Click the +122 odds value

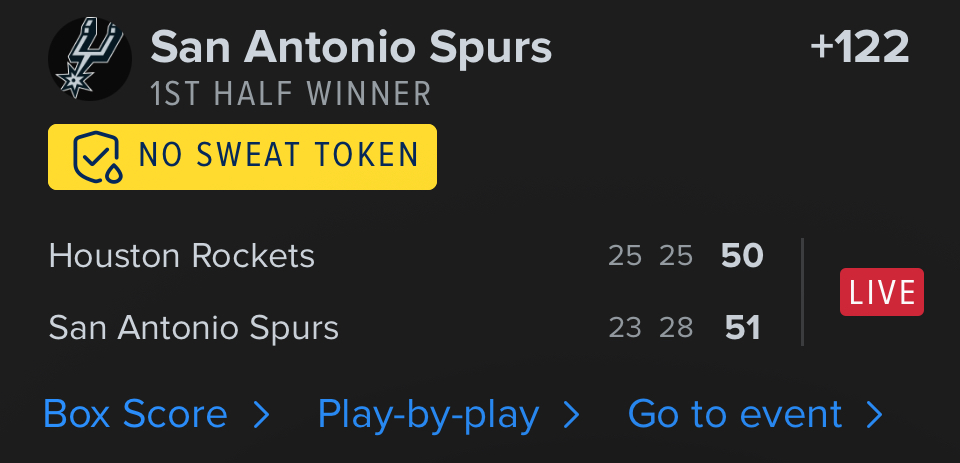click(x=859, y=47)
